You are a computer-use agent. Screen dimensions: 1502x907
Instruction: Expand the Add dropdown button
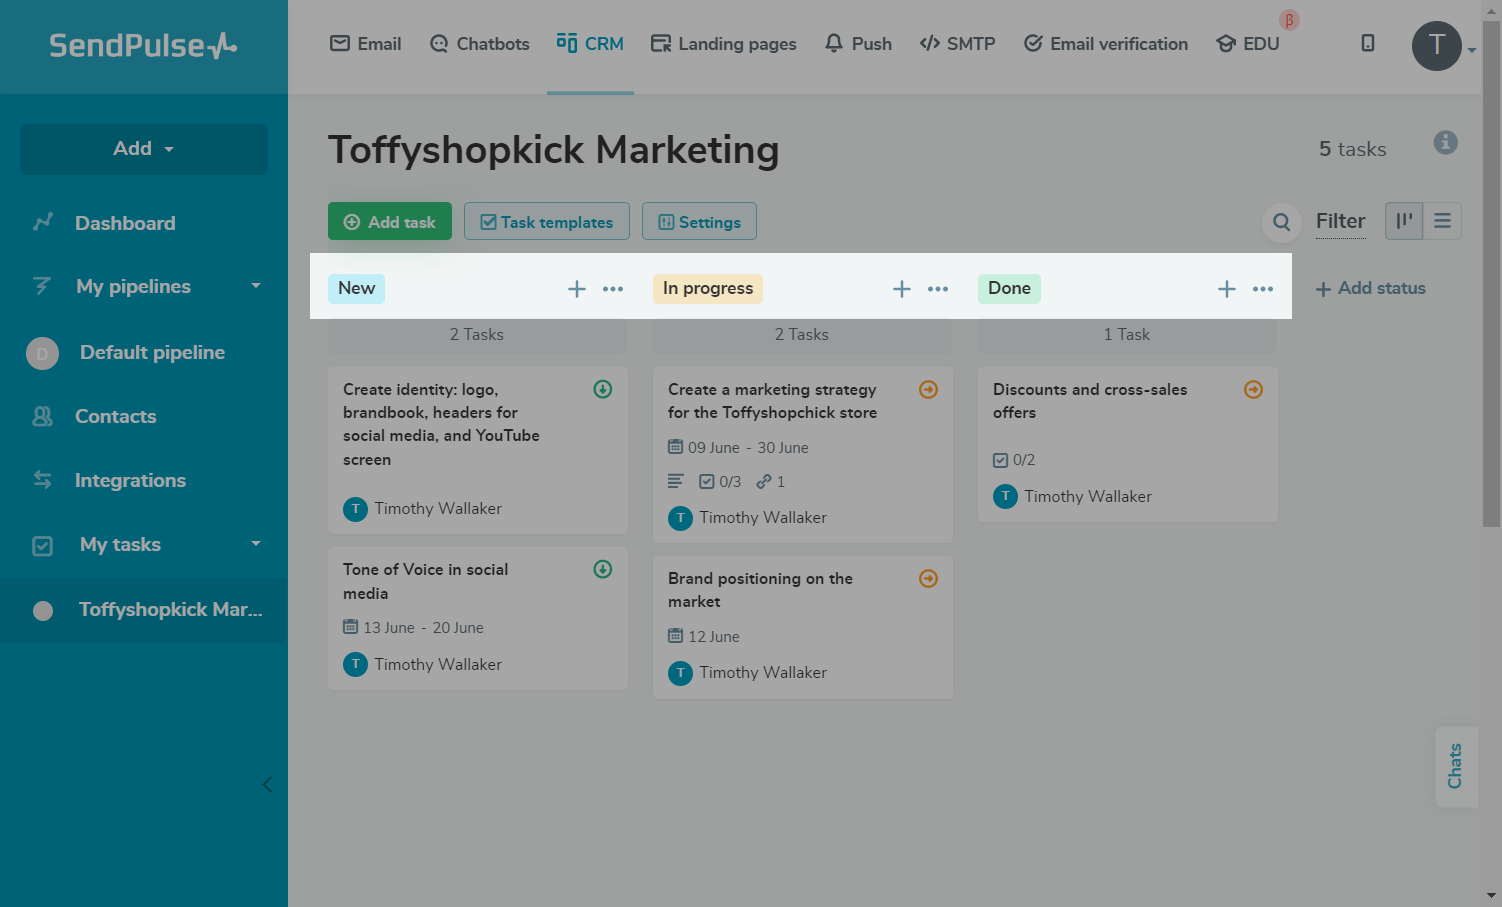[x=144, y=149]
